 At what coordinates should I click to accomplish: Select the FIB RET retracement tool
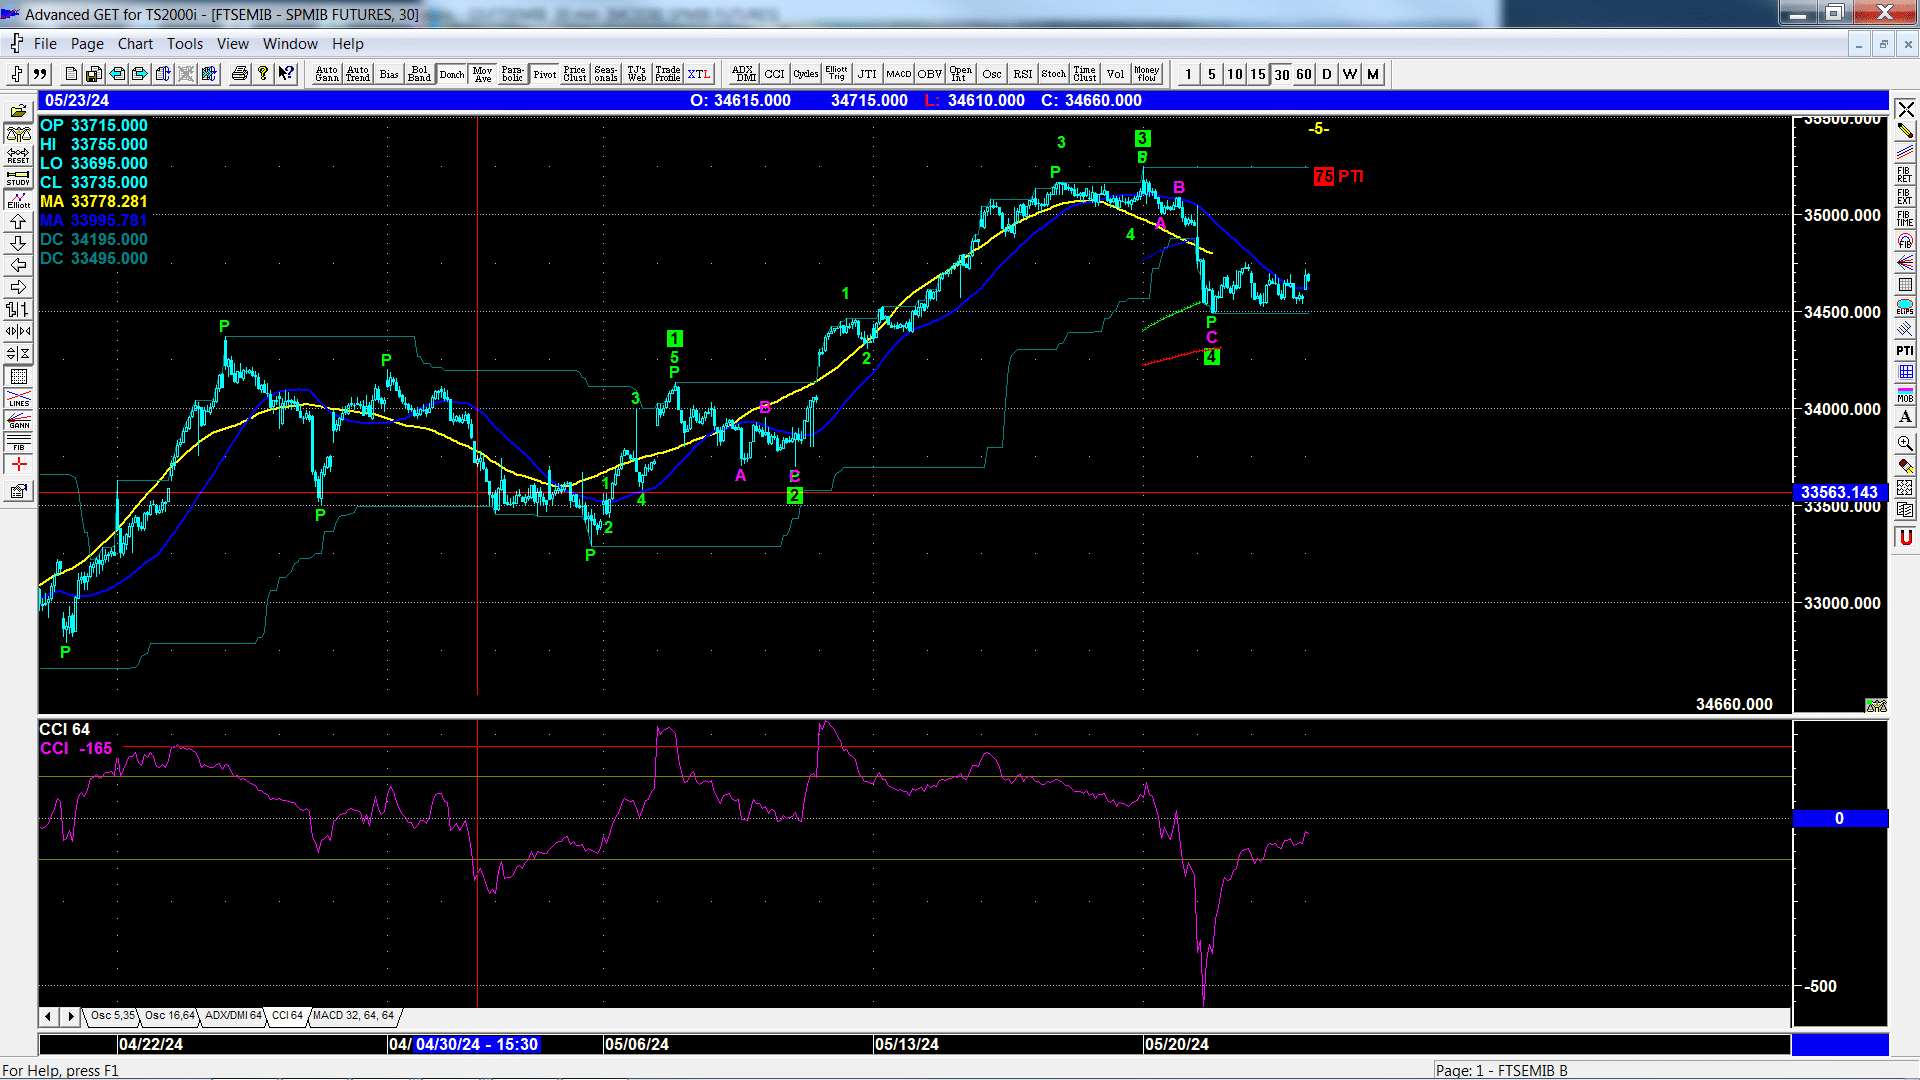tap(1905, 175)
